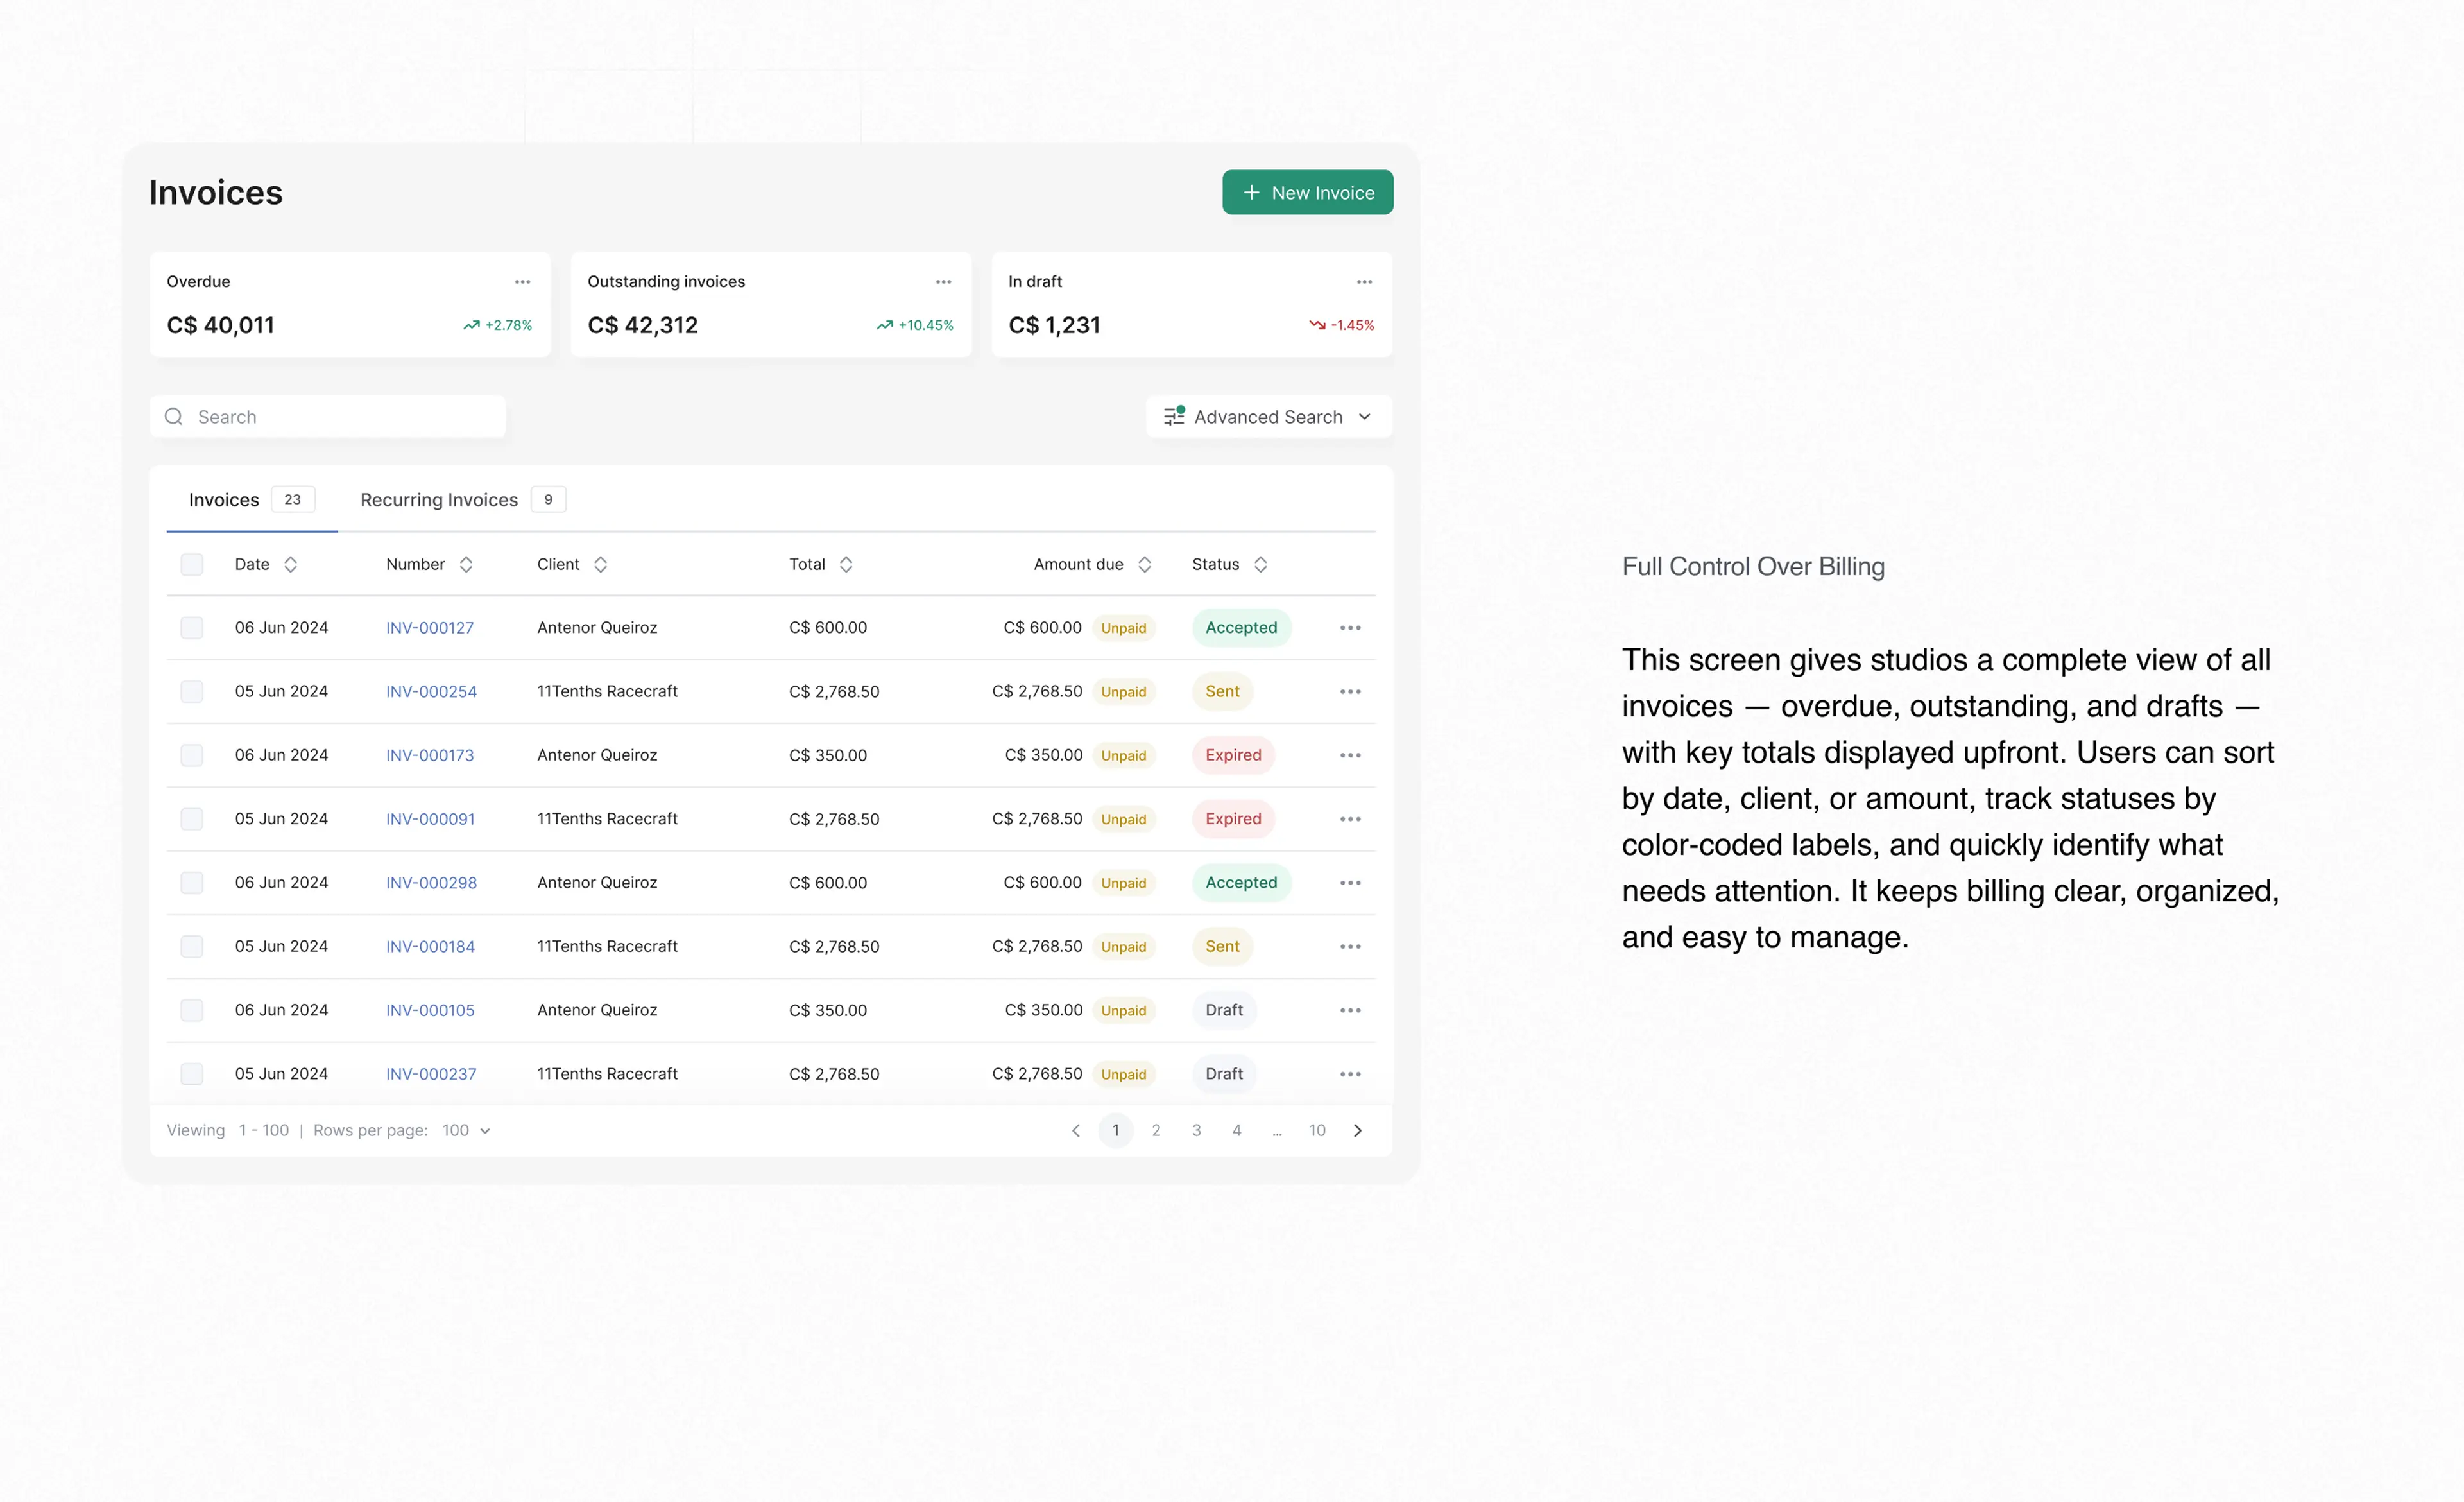Open the rows per page 100 dropdown
The width and height of the screenshot is (2464, 1502).
click(466, 1130)
